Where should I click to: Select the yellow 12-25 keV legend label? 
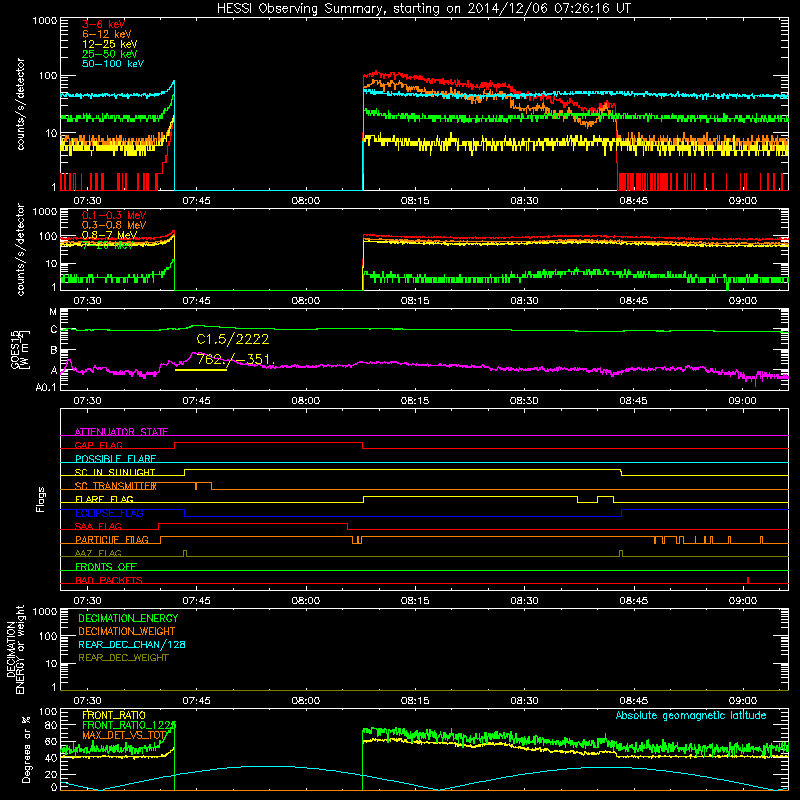click(x=110, y=44)
